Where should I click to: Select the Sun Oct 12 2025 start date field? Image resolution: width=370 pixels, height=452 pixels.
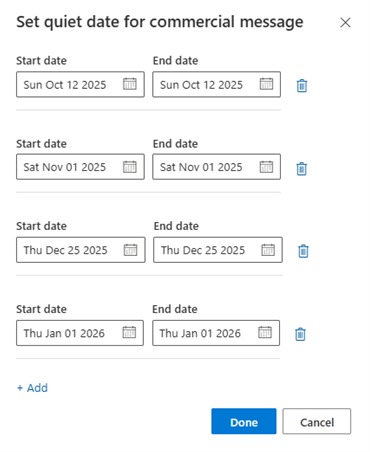[x=80, y=84]
